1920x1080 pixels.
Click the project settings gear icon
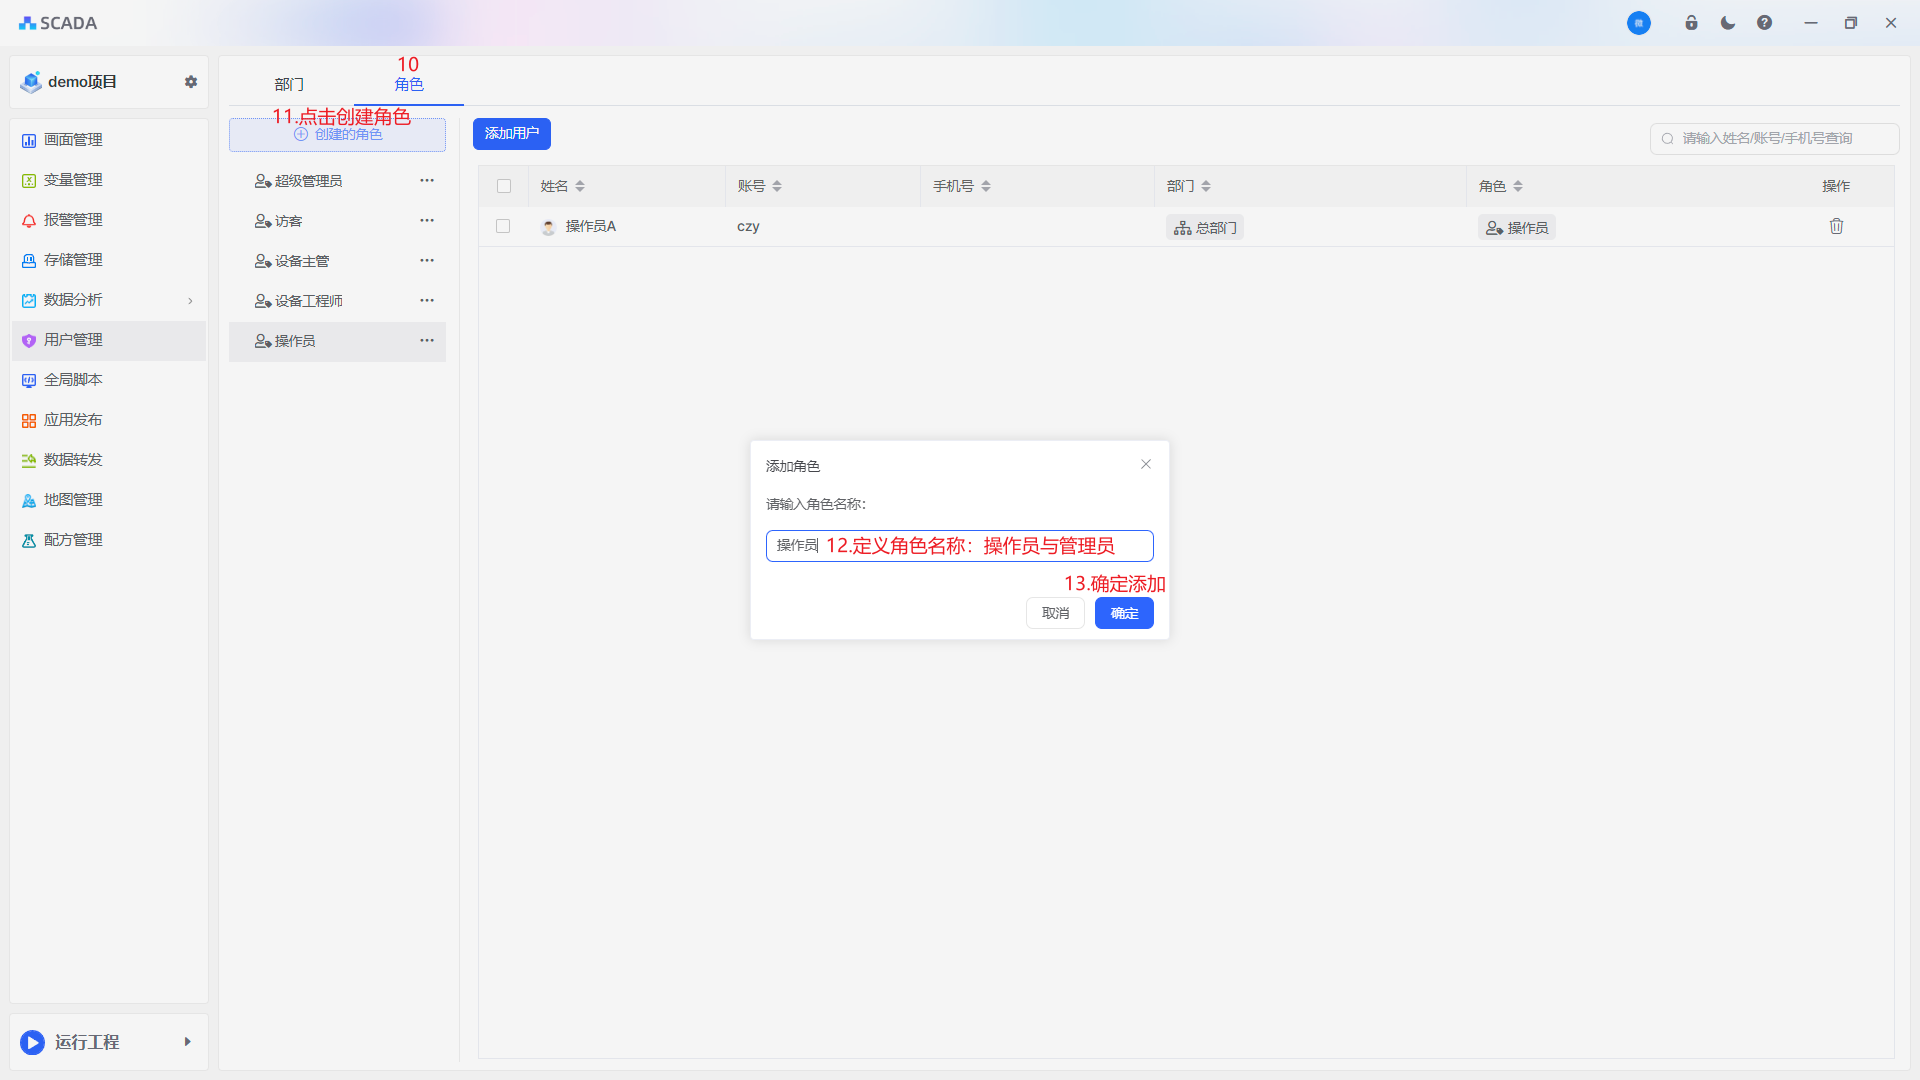click(x=191, y=82)
